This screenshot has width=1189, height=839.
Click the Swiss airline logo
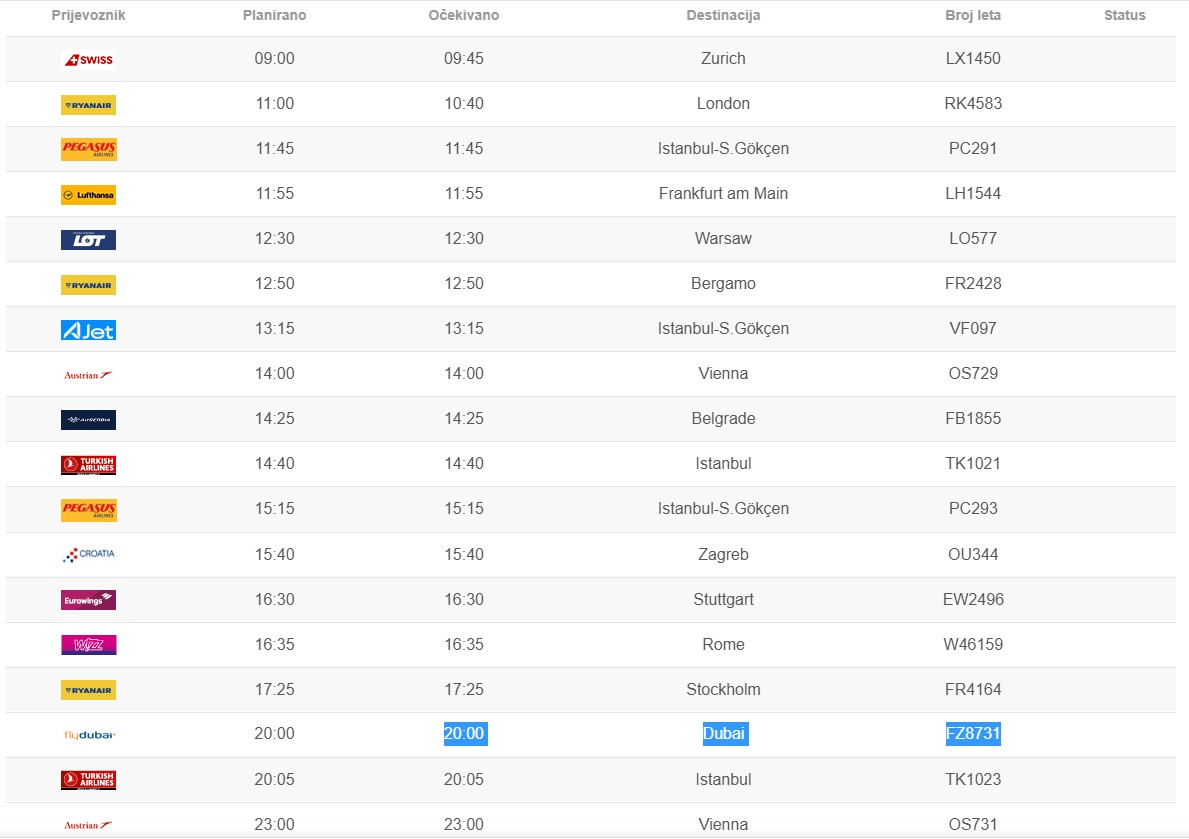coord(88,60)
